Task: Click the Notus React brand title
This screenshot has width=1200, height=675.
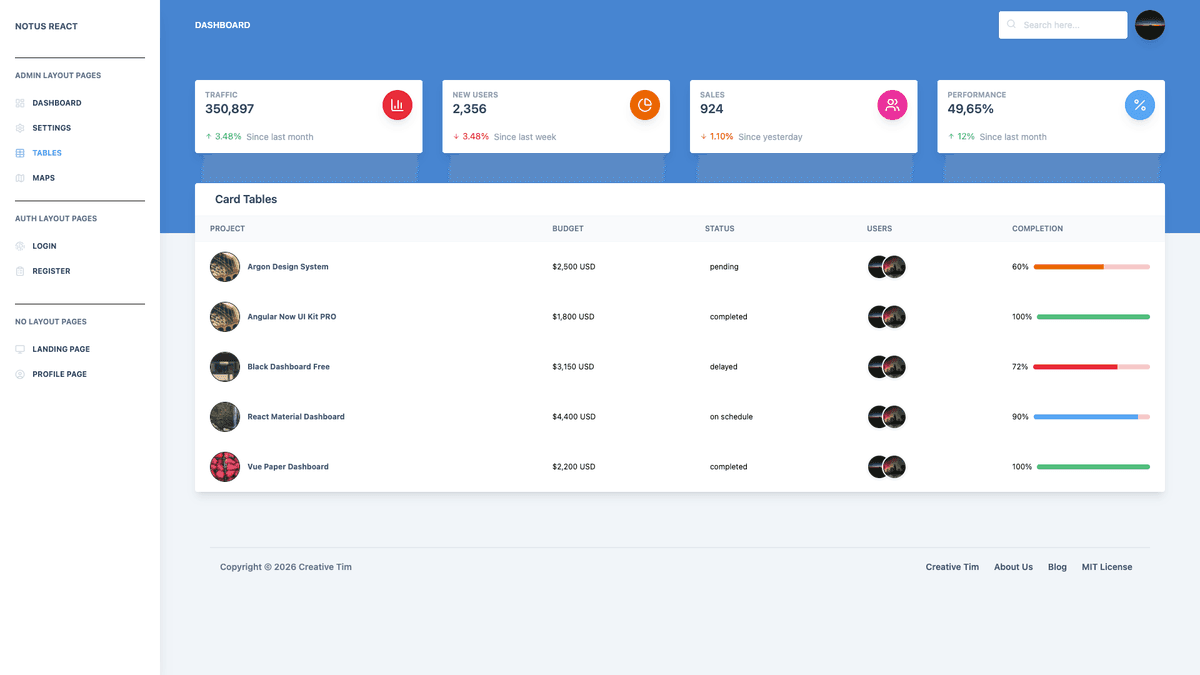Action: [x=46, y=26]
